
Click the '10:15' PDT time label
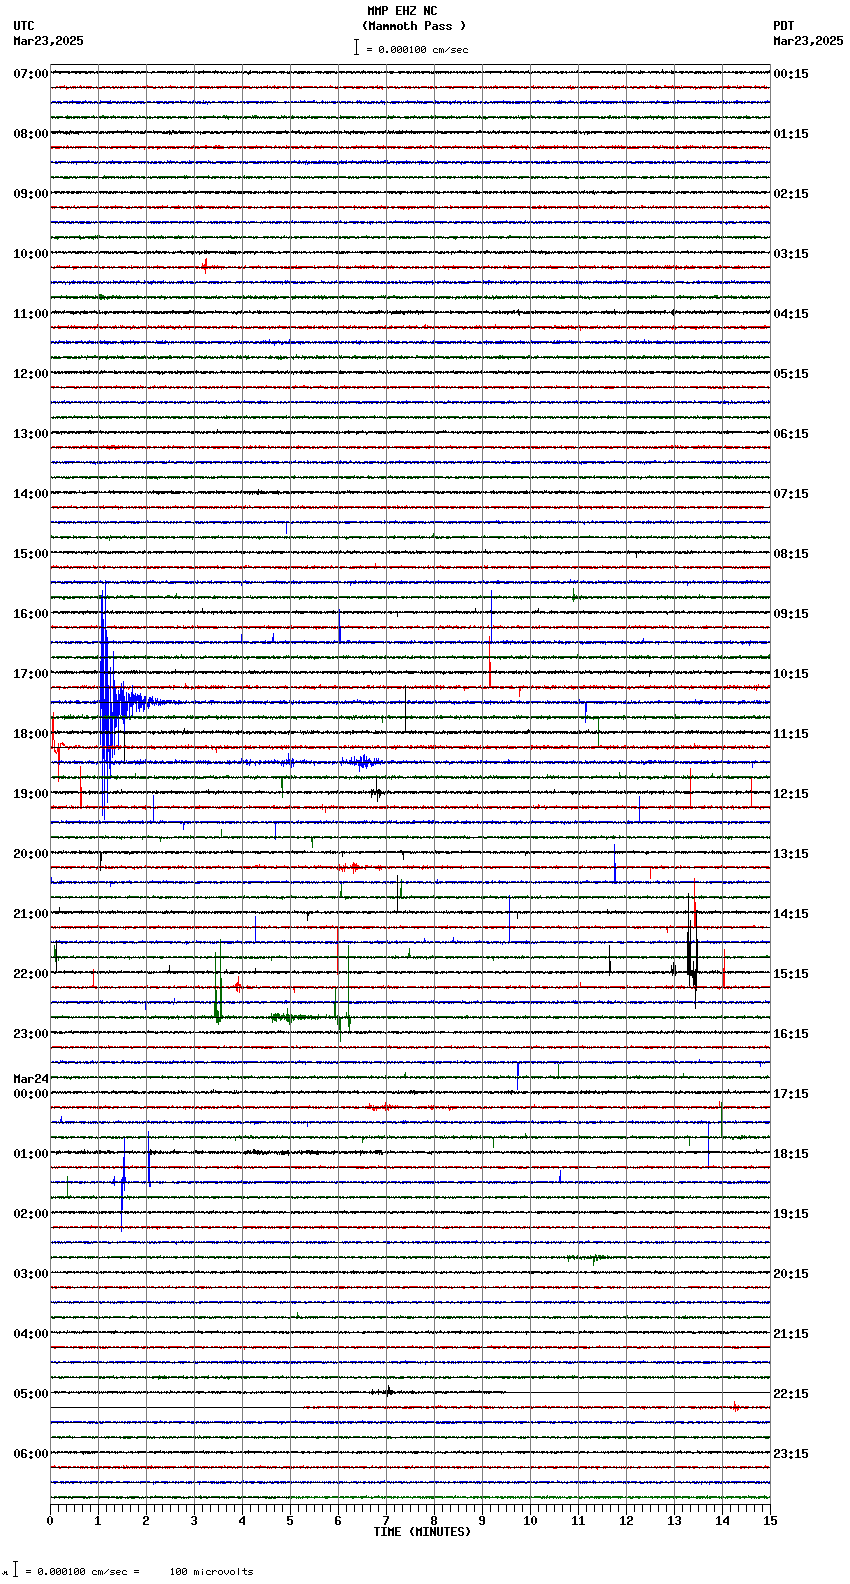click(791, 674)
